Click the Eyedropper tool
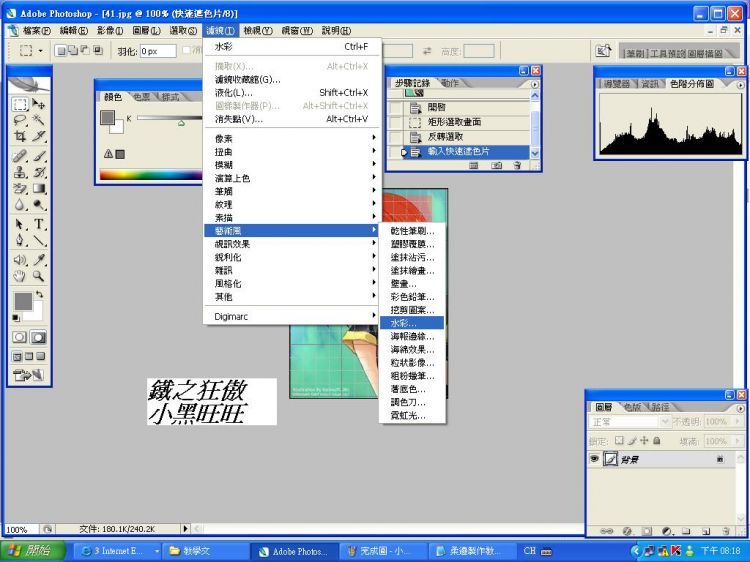750x562 pixels. [39, 258]
